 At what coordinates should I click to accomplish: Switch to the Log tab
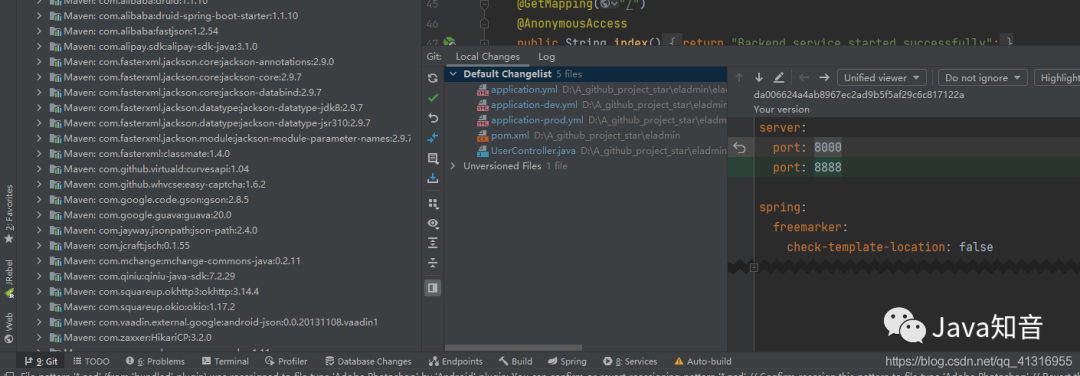(x=546, y=57)
